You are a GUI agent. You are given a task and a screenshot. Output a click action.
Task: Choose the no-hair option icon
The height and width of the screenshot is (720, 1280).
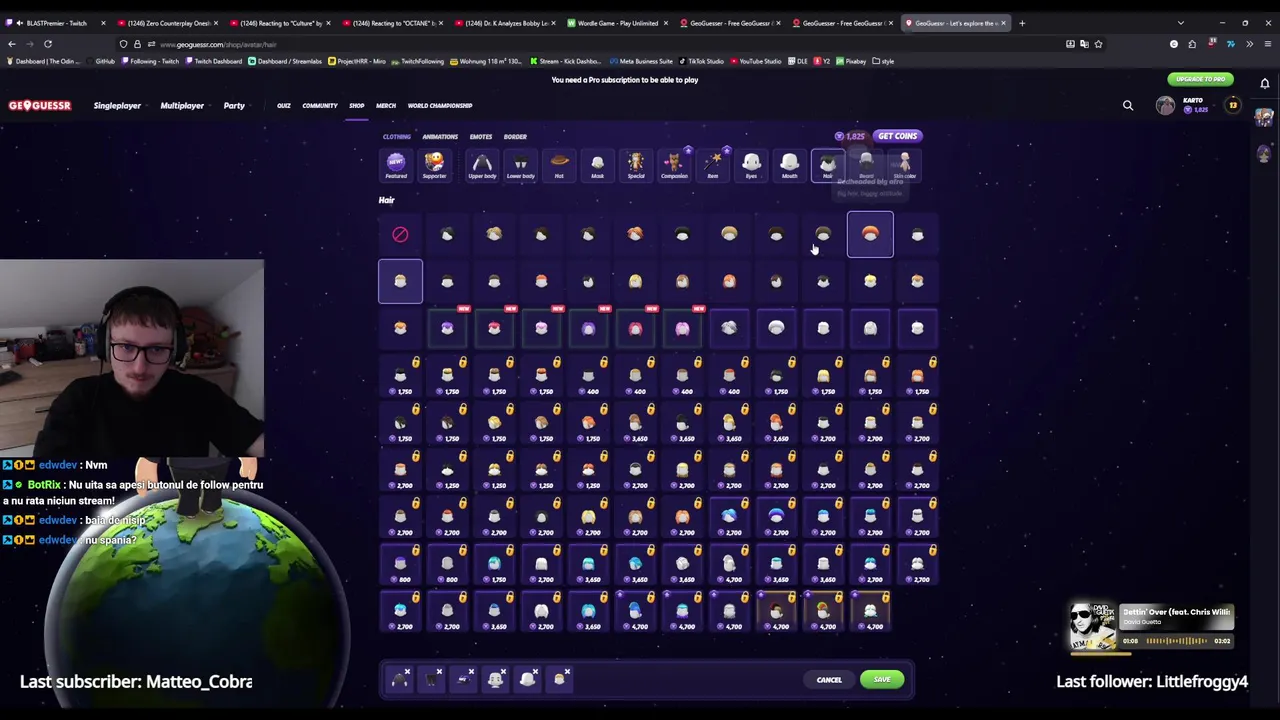(400, 234)
